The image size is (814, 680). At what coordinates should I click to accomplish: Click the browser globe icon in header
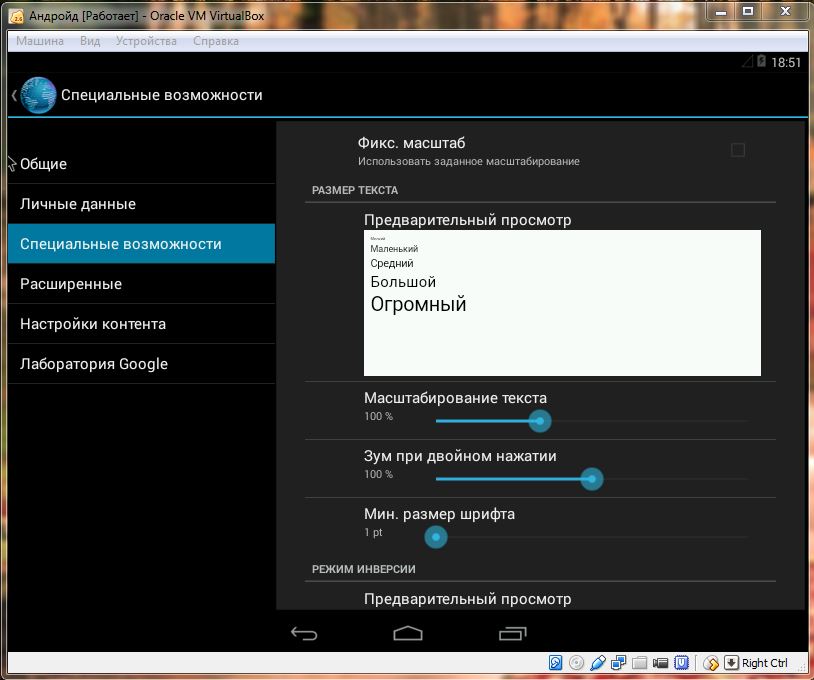click(38, 95)
